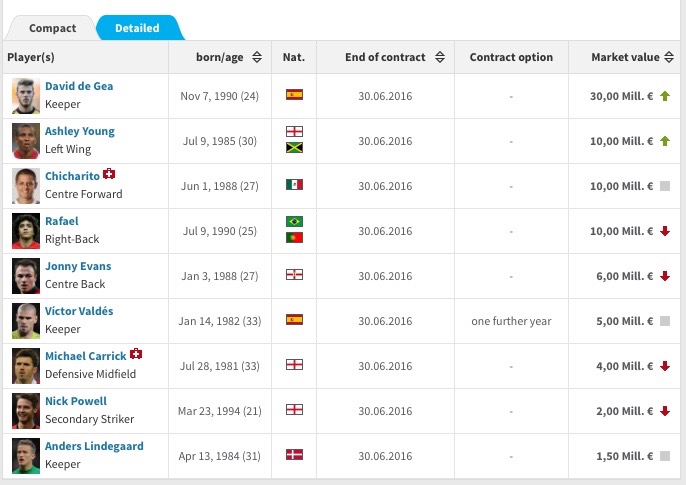
Task: Click Victor Valdés's portrait thumbnail
Action: coord(26,320)
